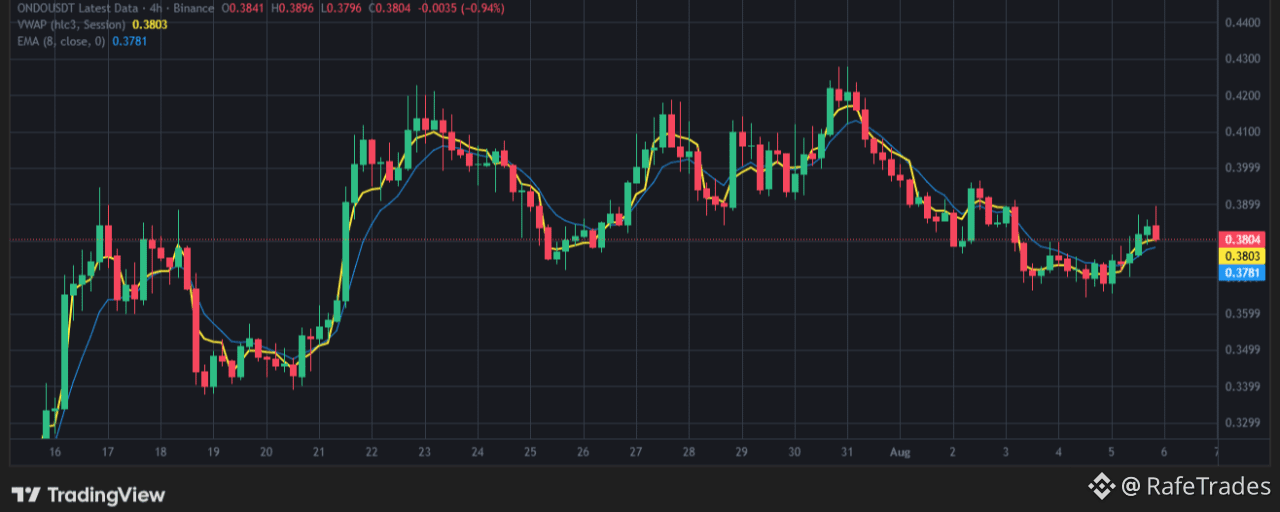
Task: Click date label 19 on time axis
Action: click(x=213, y=452)
